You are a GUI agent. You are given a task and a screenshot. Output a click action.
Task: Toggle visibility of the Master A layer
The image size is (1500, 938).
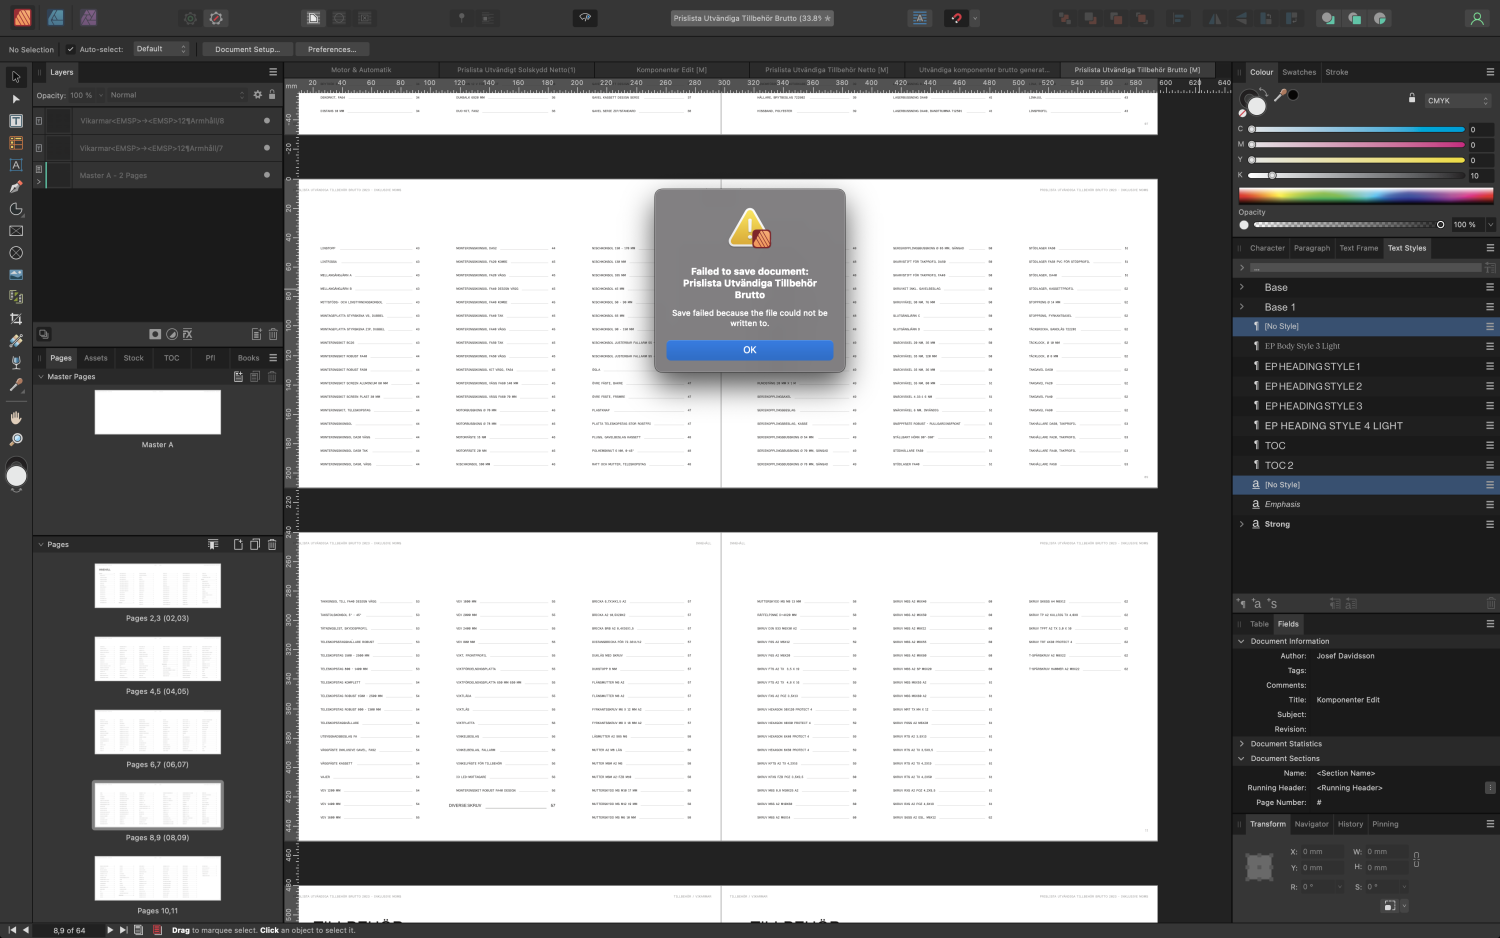coord(266,175)
